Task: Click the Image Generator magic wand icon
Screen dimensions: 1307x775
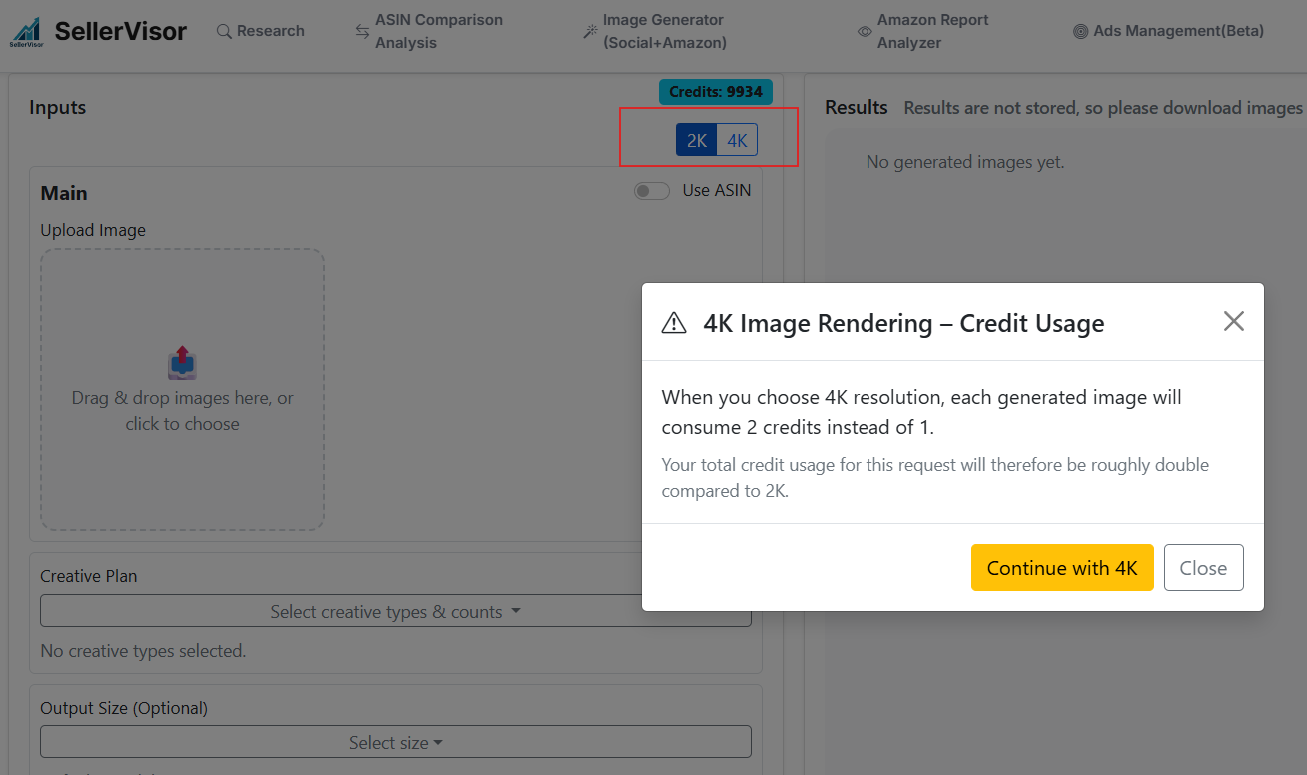Action: coord(590,32)
